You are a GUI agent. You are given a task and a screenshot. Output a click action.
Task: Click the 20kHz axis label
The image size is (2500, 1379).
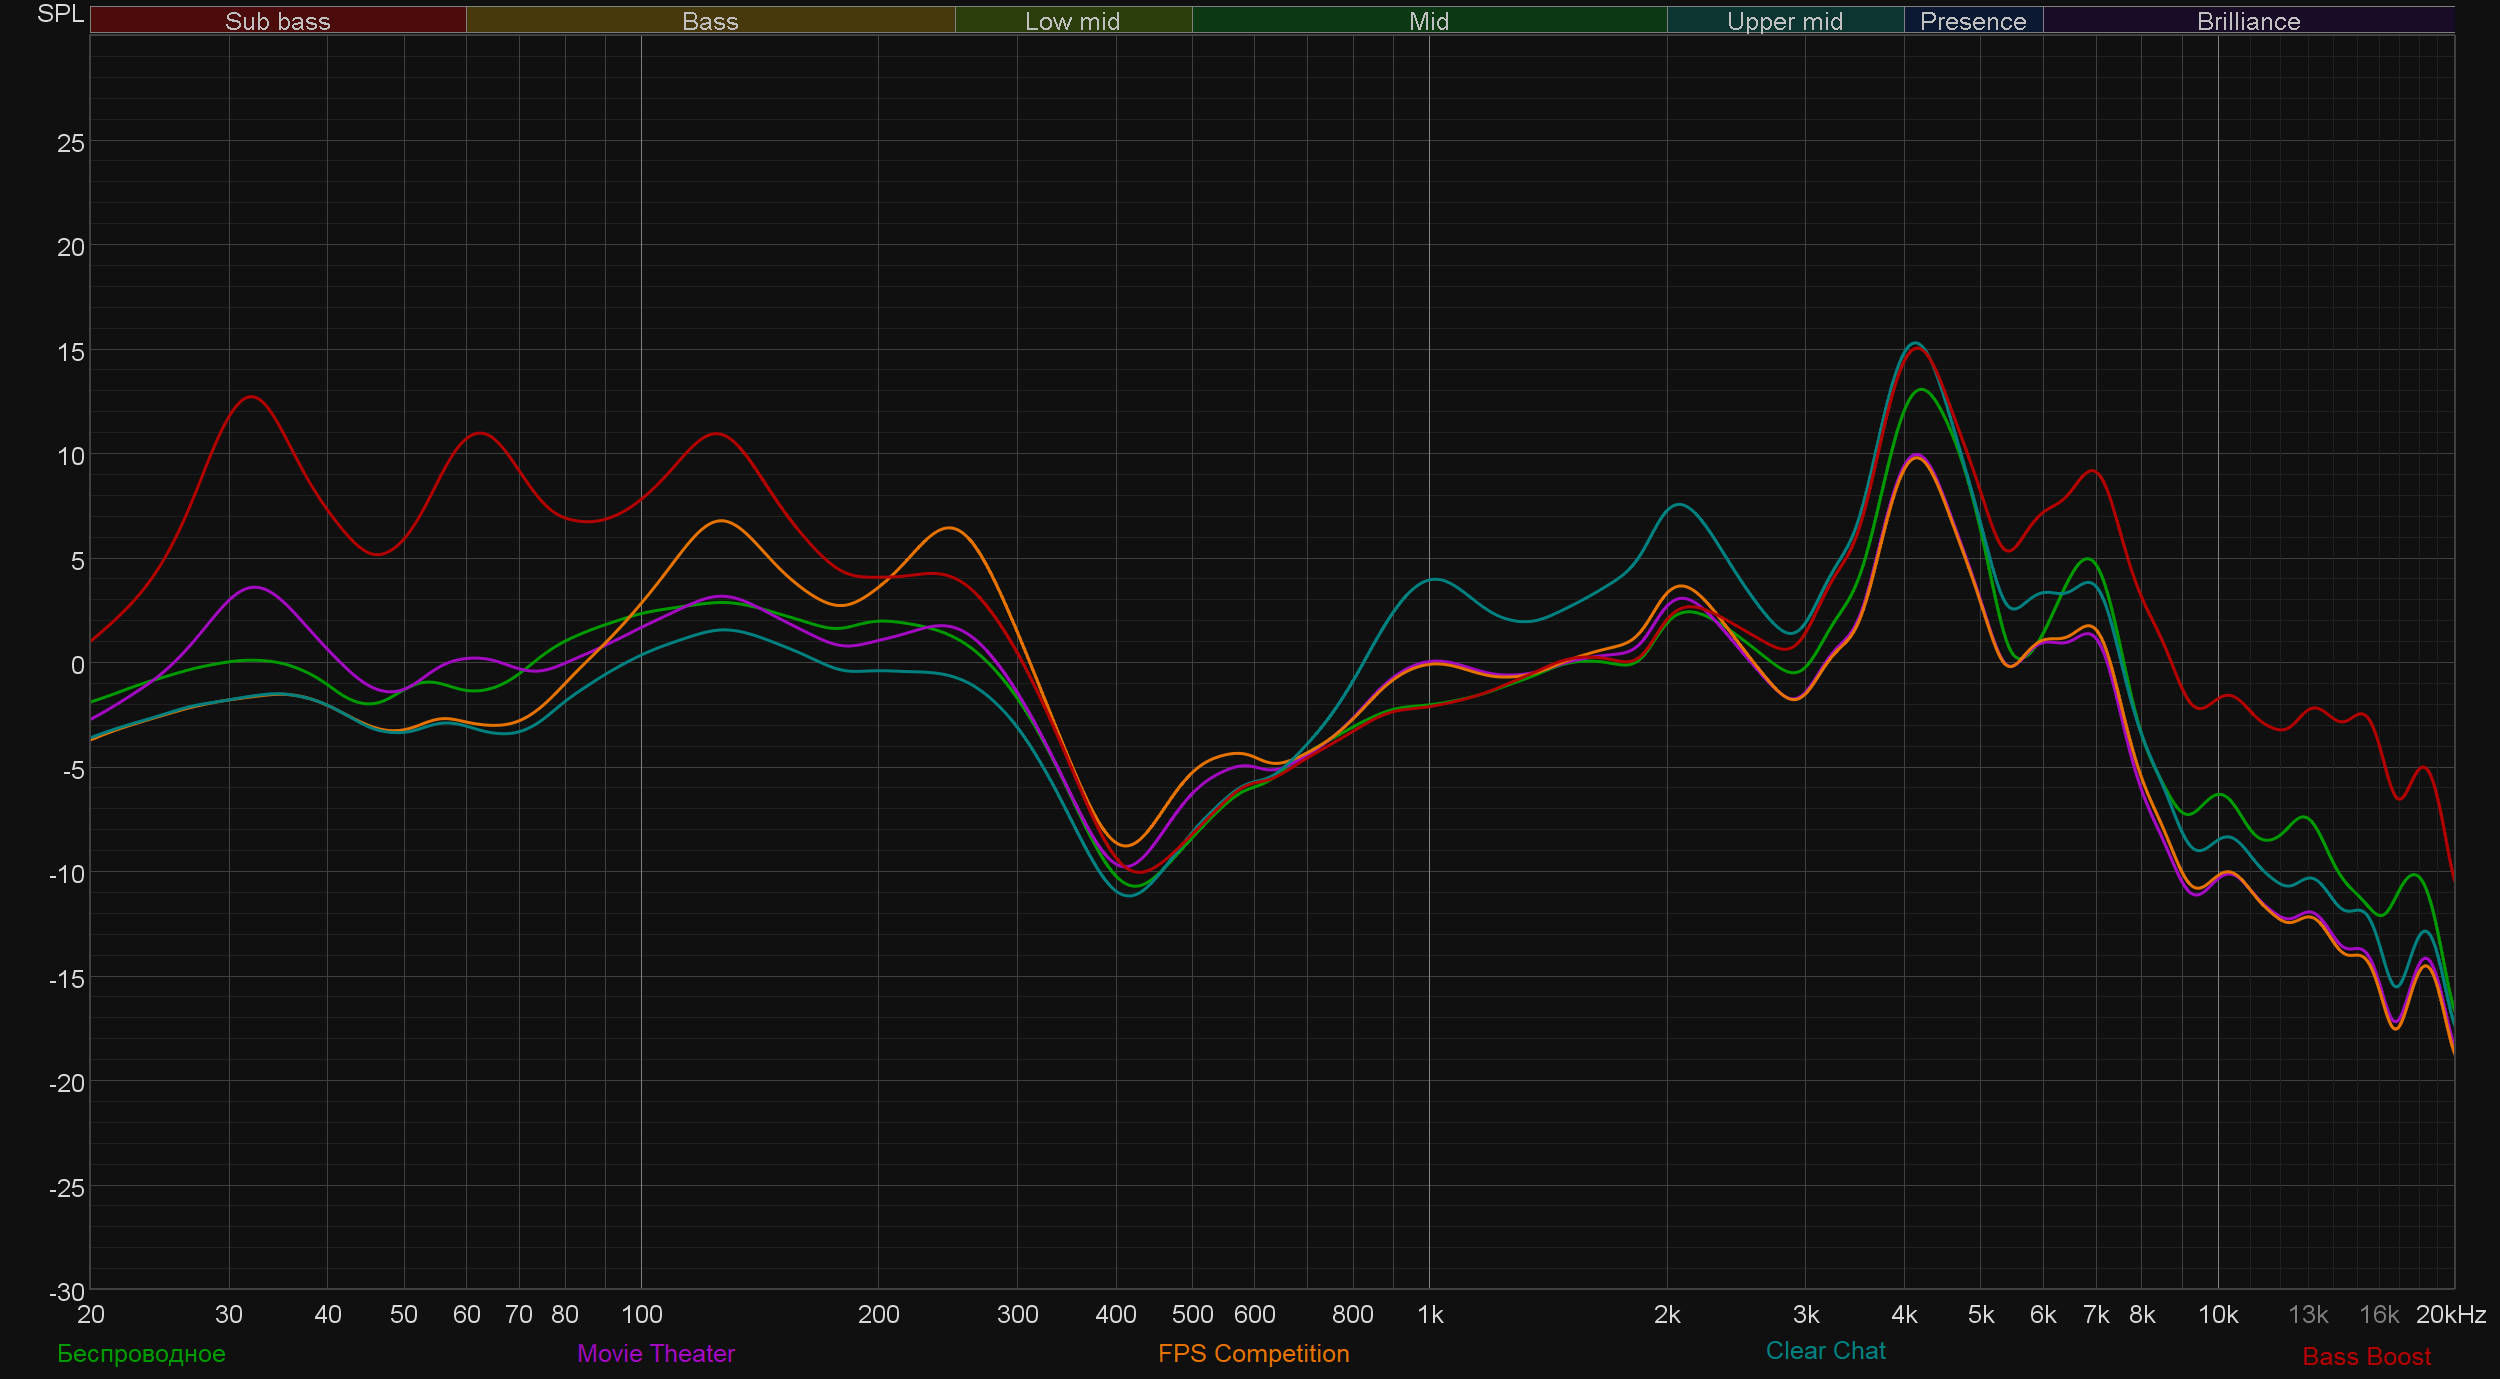click(x=2450, y=1314)
